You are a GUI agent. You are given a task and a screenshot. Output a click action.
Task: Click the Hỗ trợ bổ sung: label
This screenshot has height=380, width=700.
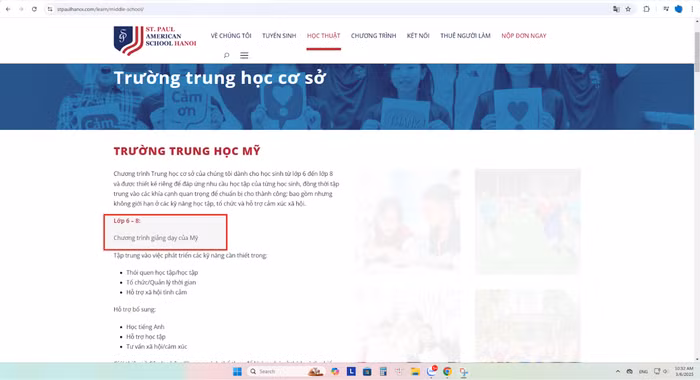point(134,309)
